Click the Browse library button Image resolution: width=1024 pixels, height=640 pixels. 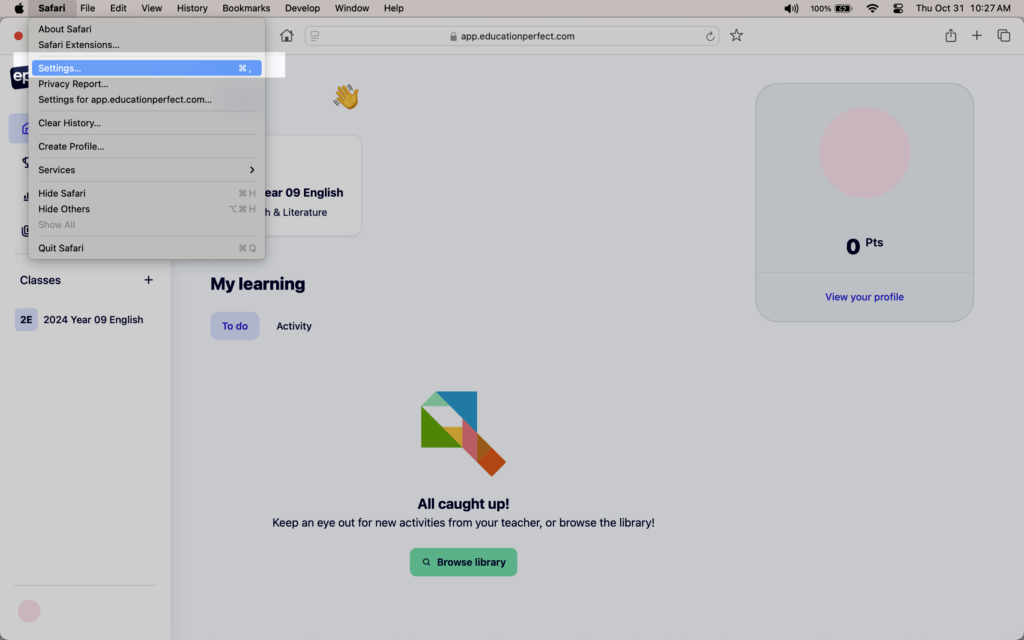[x=463, y=562]
